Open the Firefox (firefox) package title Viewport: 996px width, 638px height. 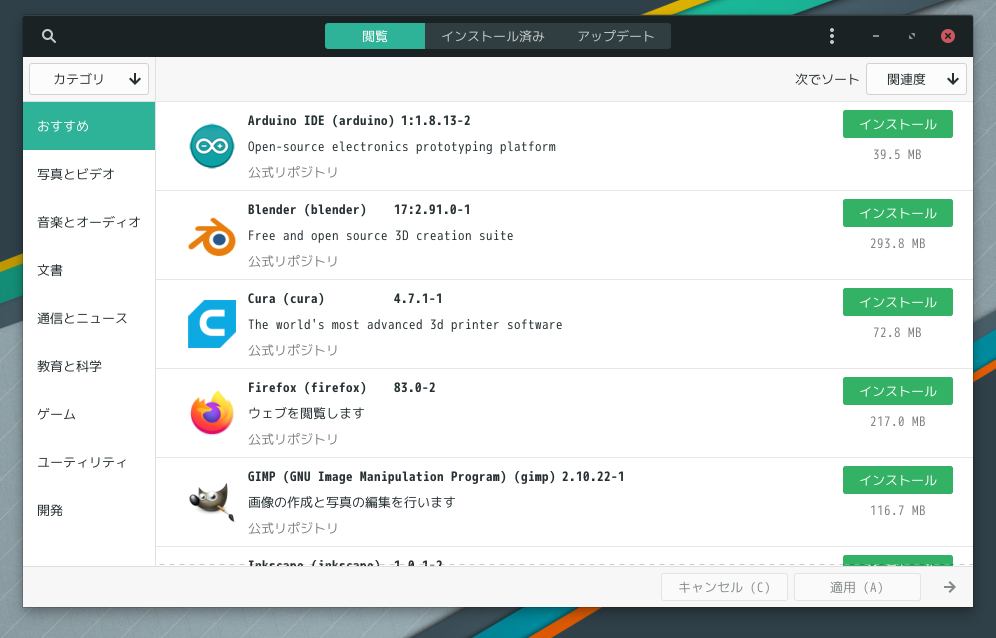click(x=307, y=388)
